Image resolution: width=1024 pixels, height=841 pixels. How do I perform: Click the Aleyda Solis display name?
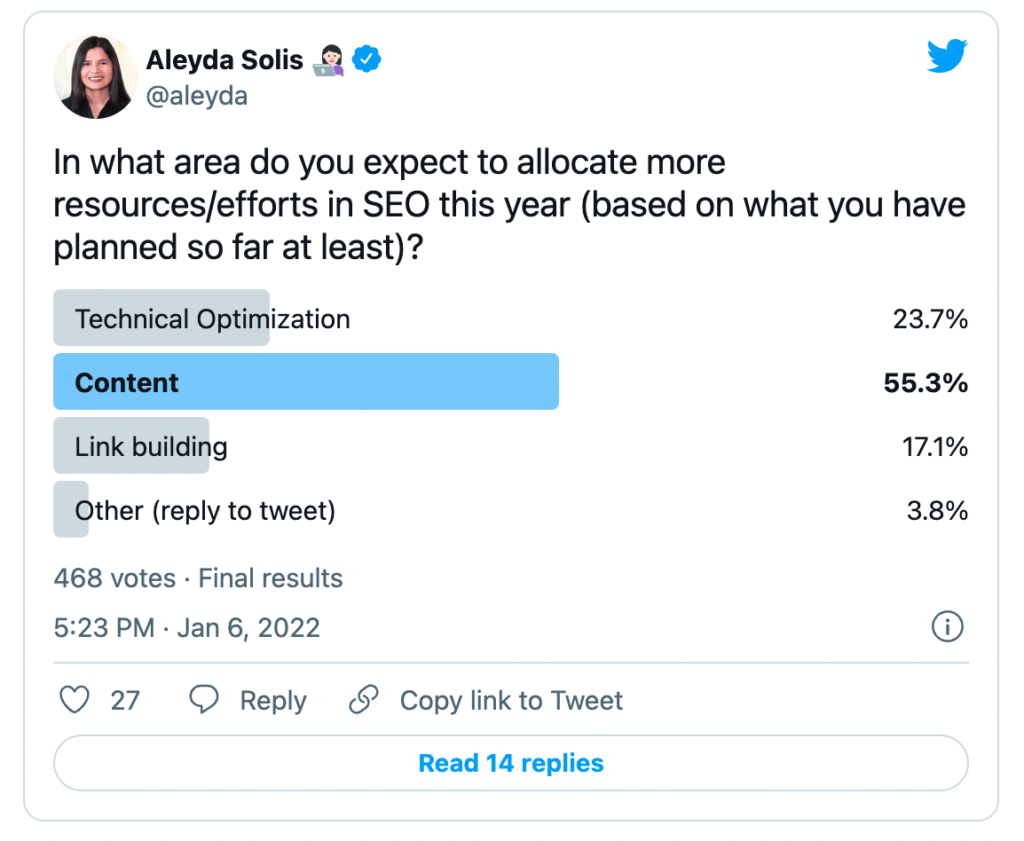click(224, 59)
